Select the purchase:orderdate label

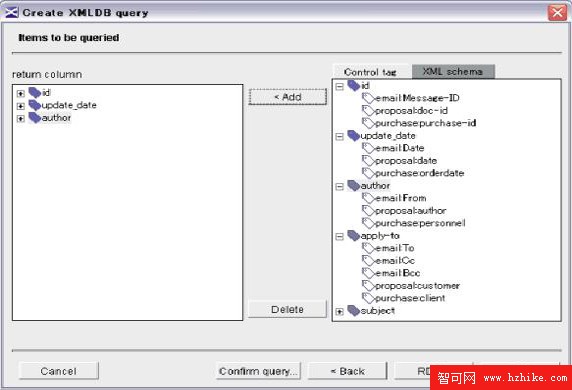tap(420, 173)
